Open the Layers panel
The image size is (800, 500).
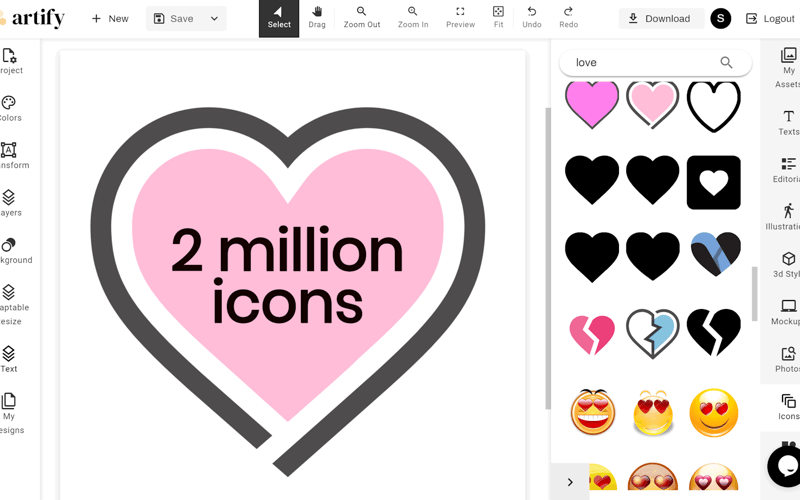pos(10,204)
